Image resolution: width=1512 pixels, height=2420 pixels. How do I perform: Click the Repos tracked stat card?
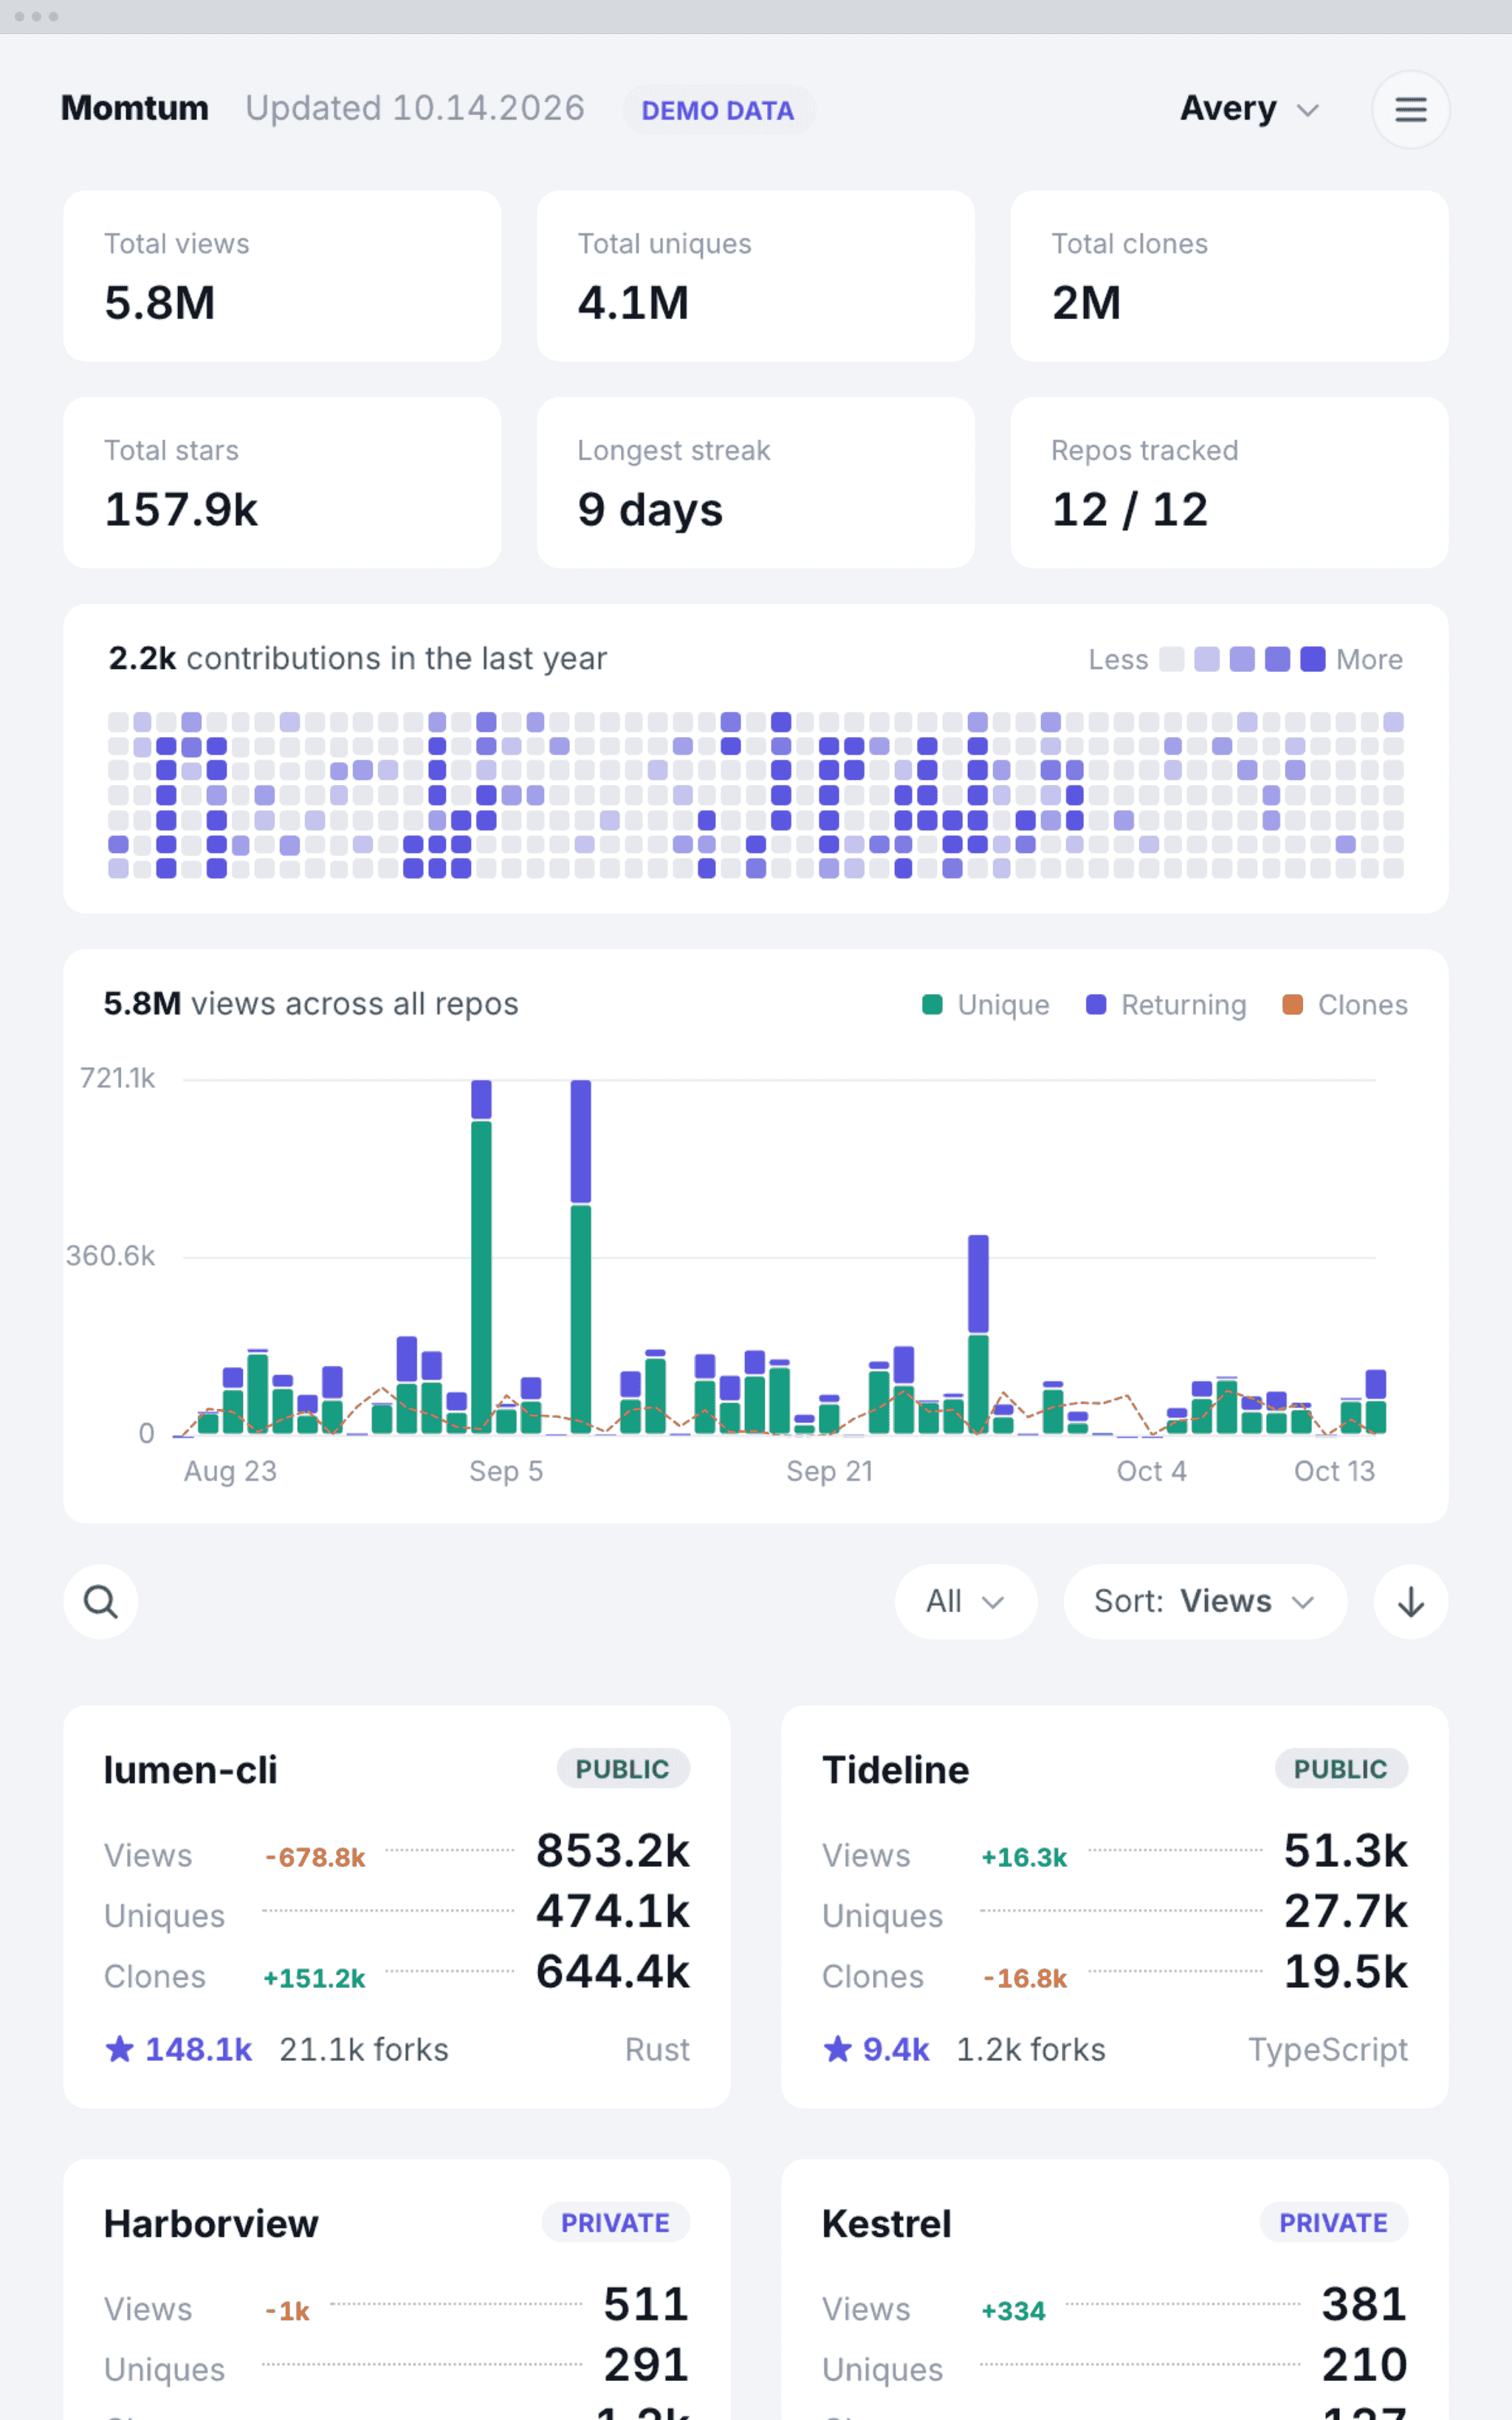coord(1229,483)
